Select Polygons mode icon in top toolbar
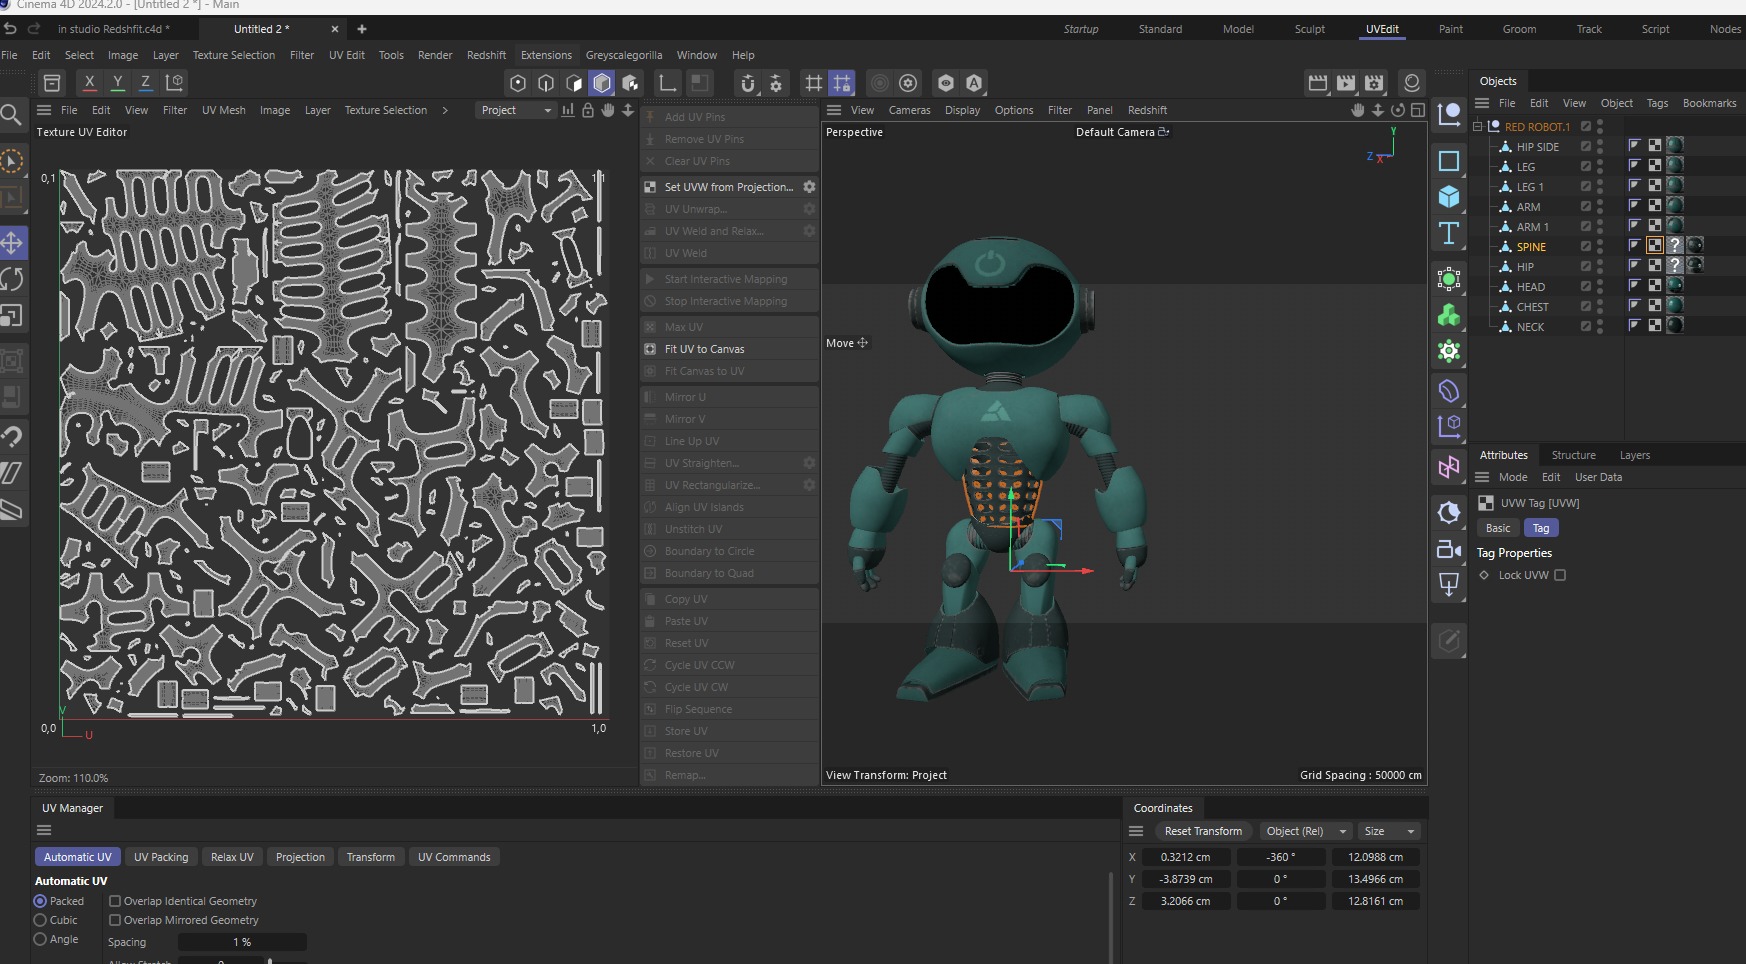The image size is (1746, 964). click(x=574, y=83)
